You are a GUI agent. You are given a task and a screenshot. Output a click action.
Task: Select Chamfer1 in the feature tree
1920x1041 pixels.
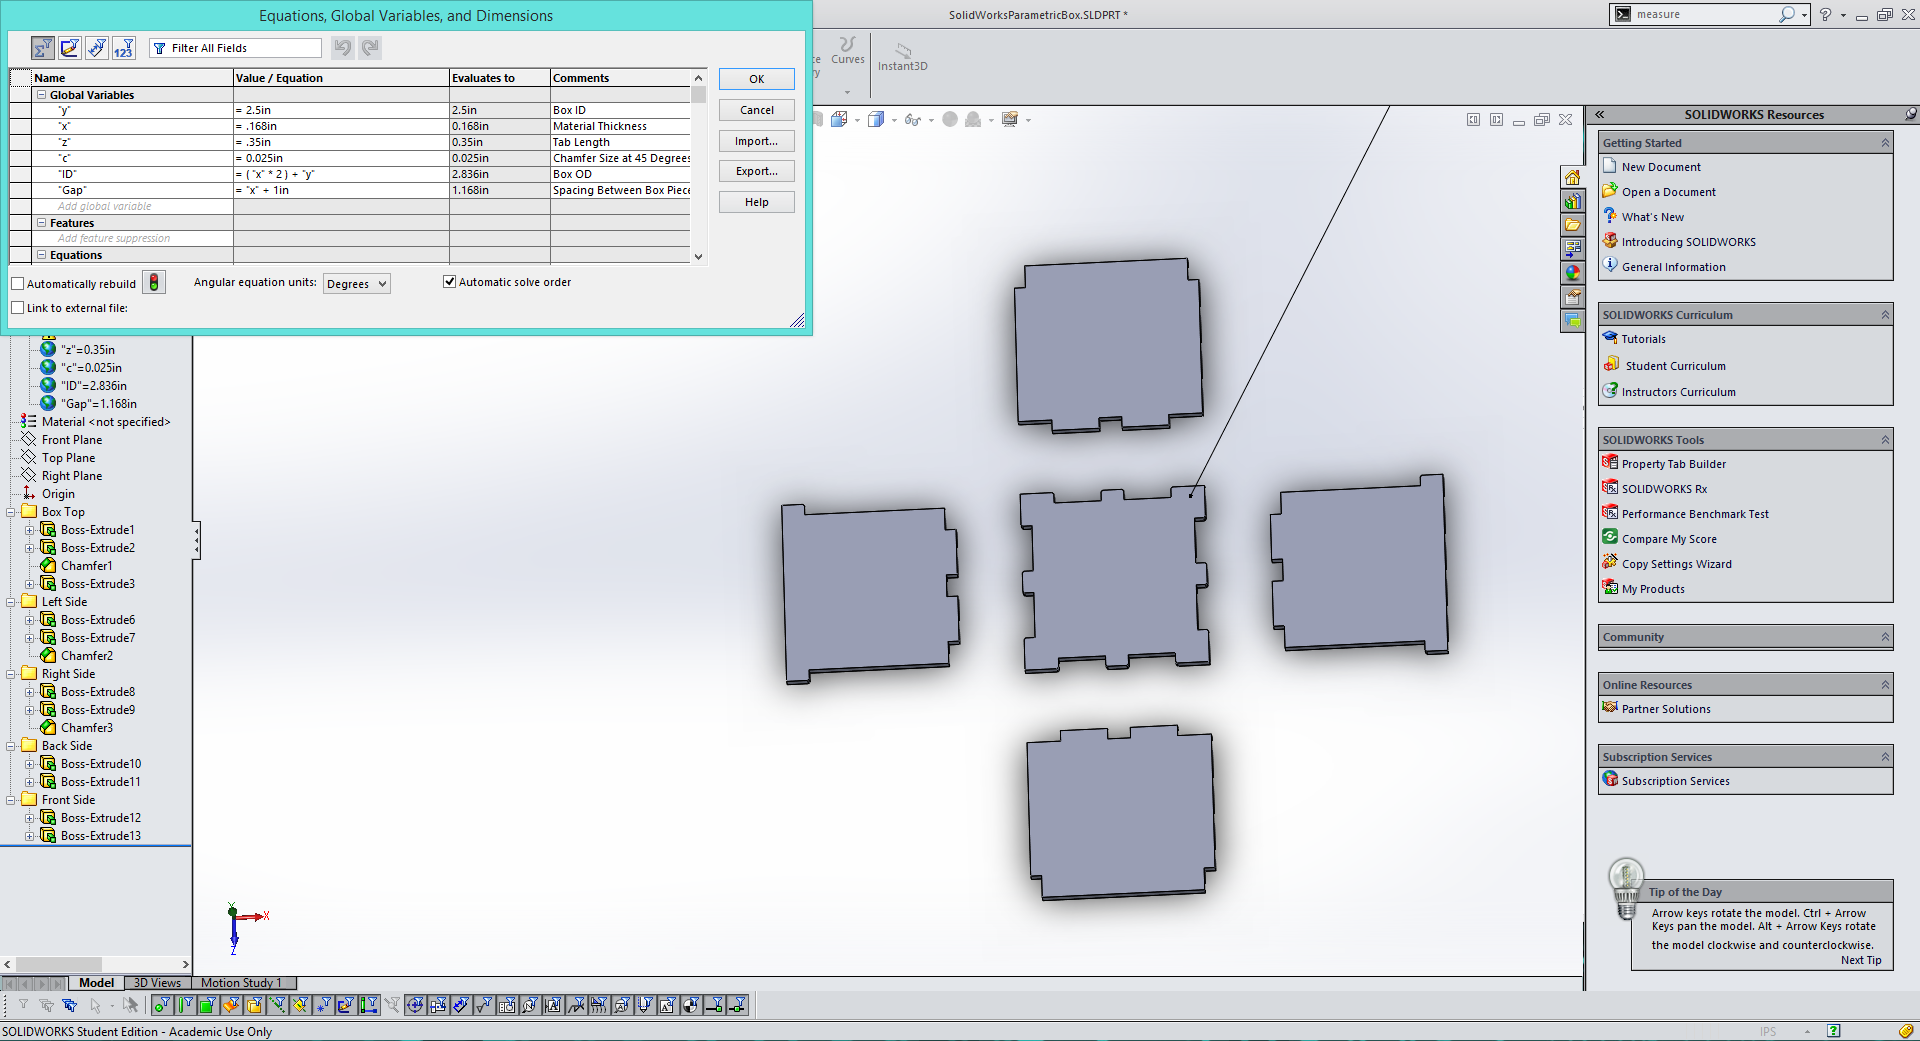pos(87,566)
